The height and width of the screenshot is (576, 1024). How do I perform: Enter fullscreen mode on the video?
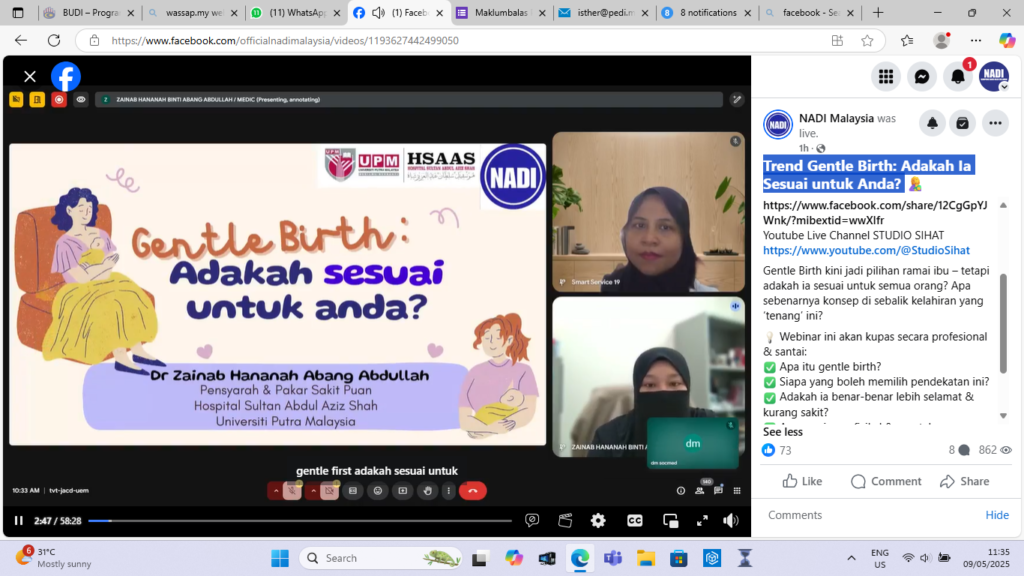coord(701,520)
